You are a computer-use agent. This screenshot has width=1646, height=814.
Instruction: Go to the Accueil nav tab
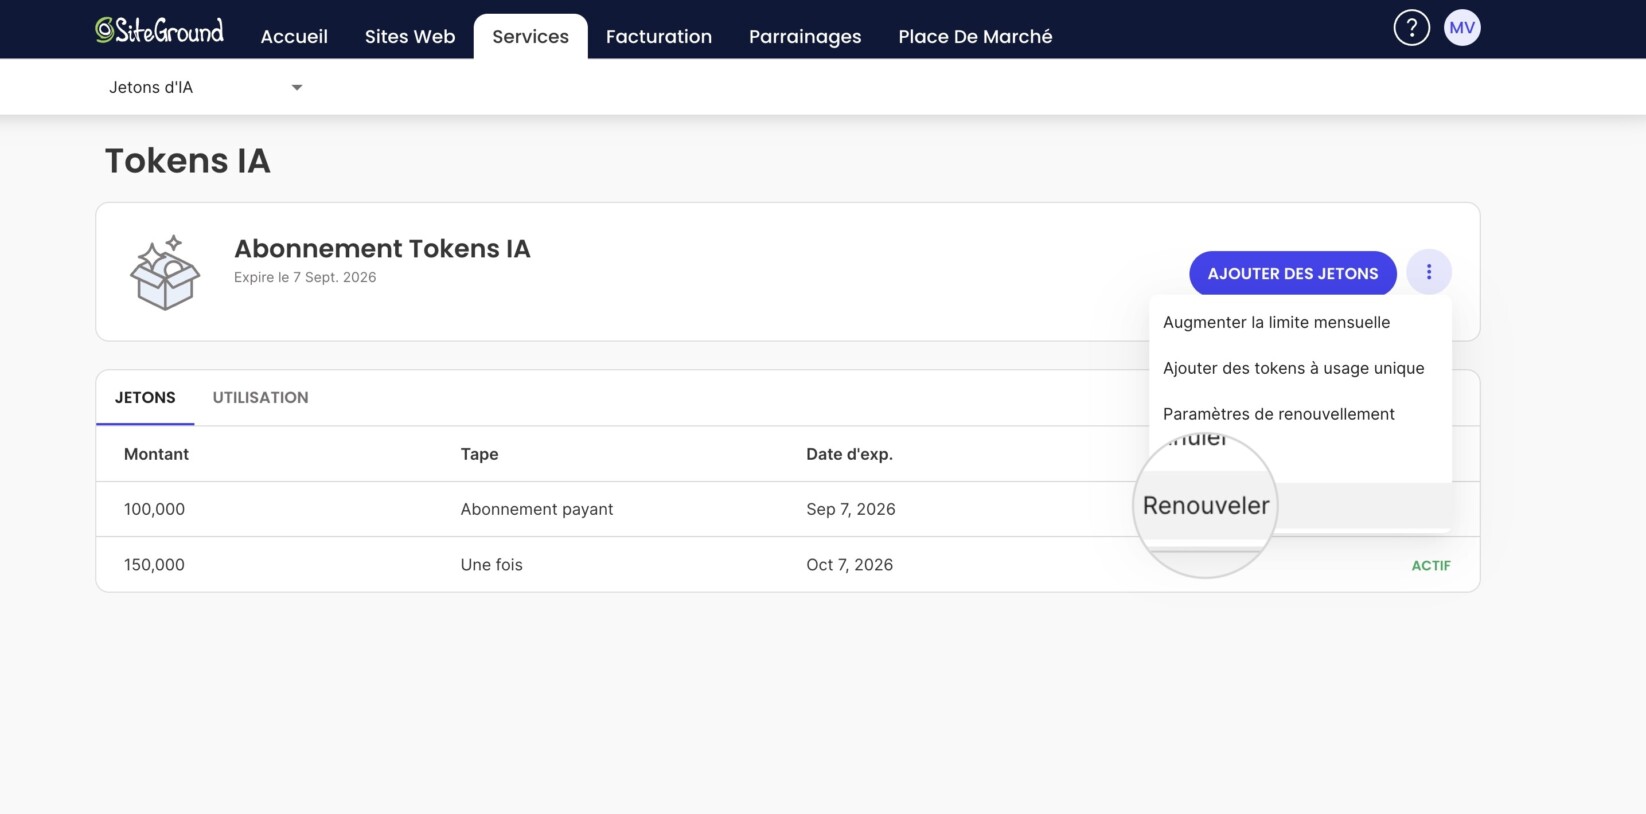click(x=294, y=36)
